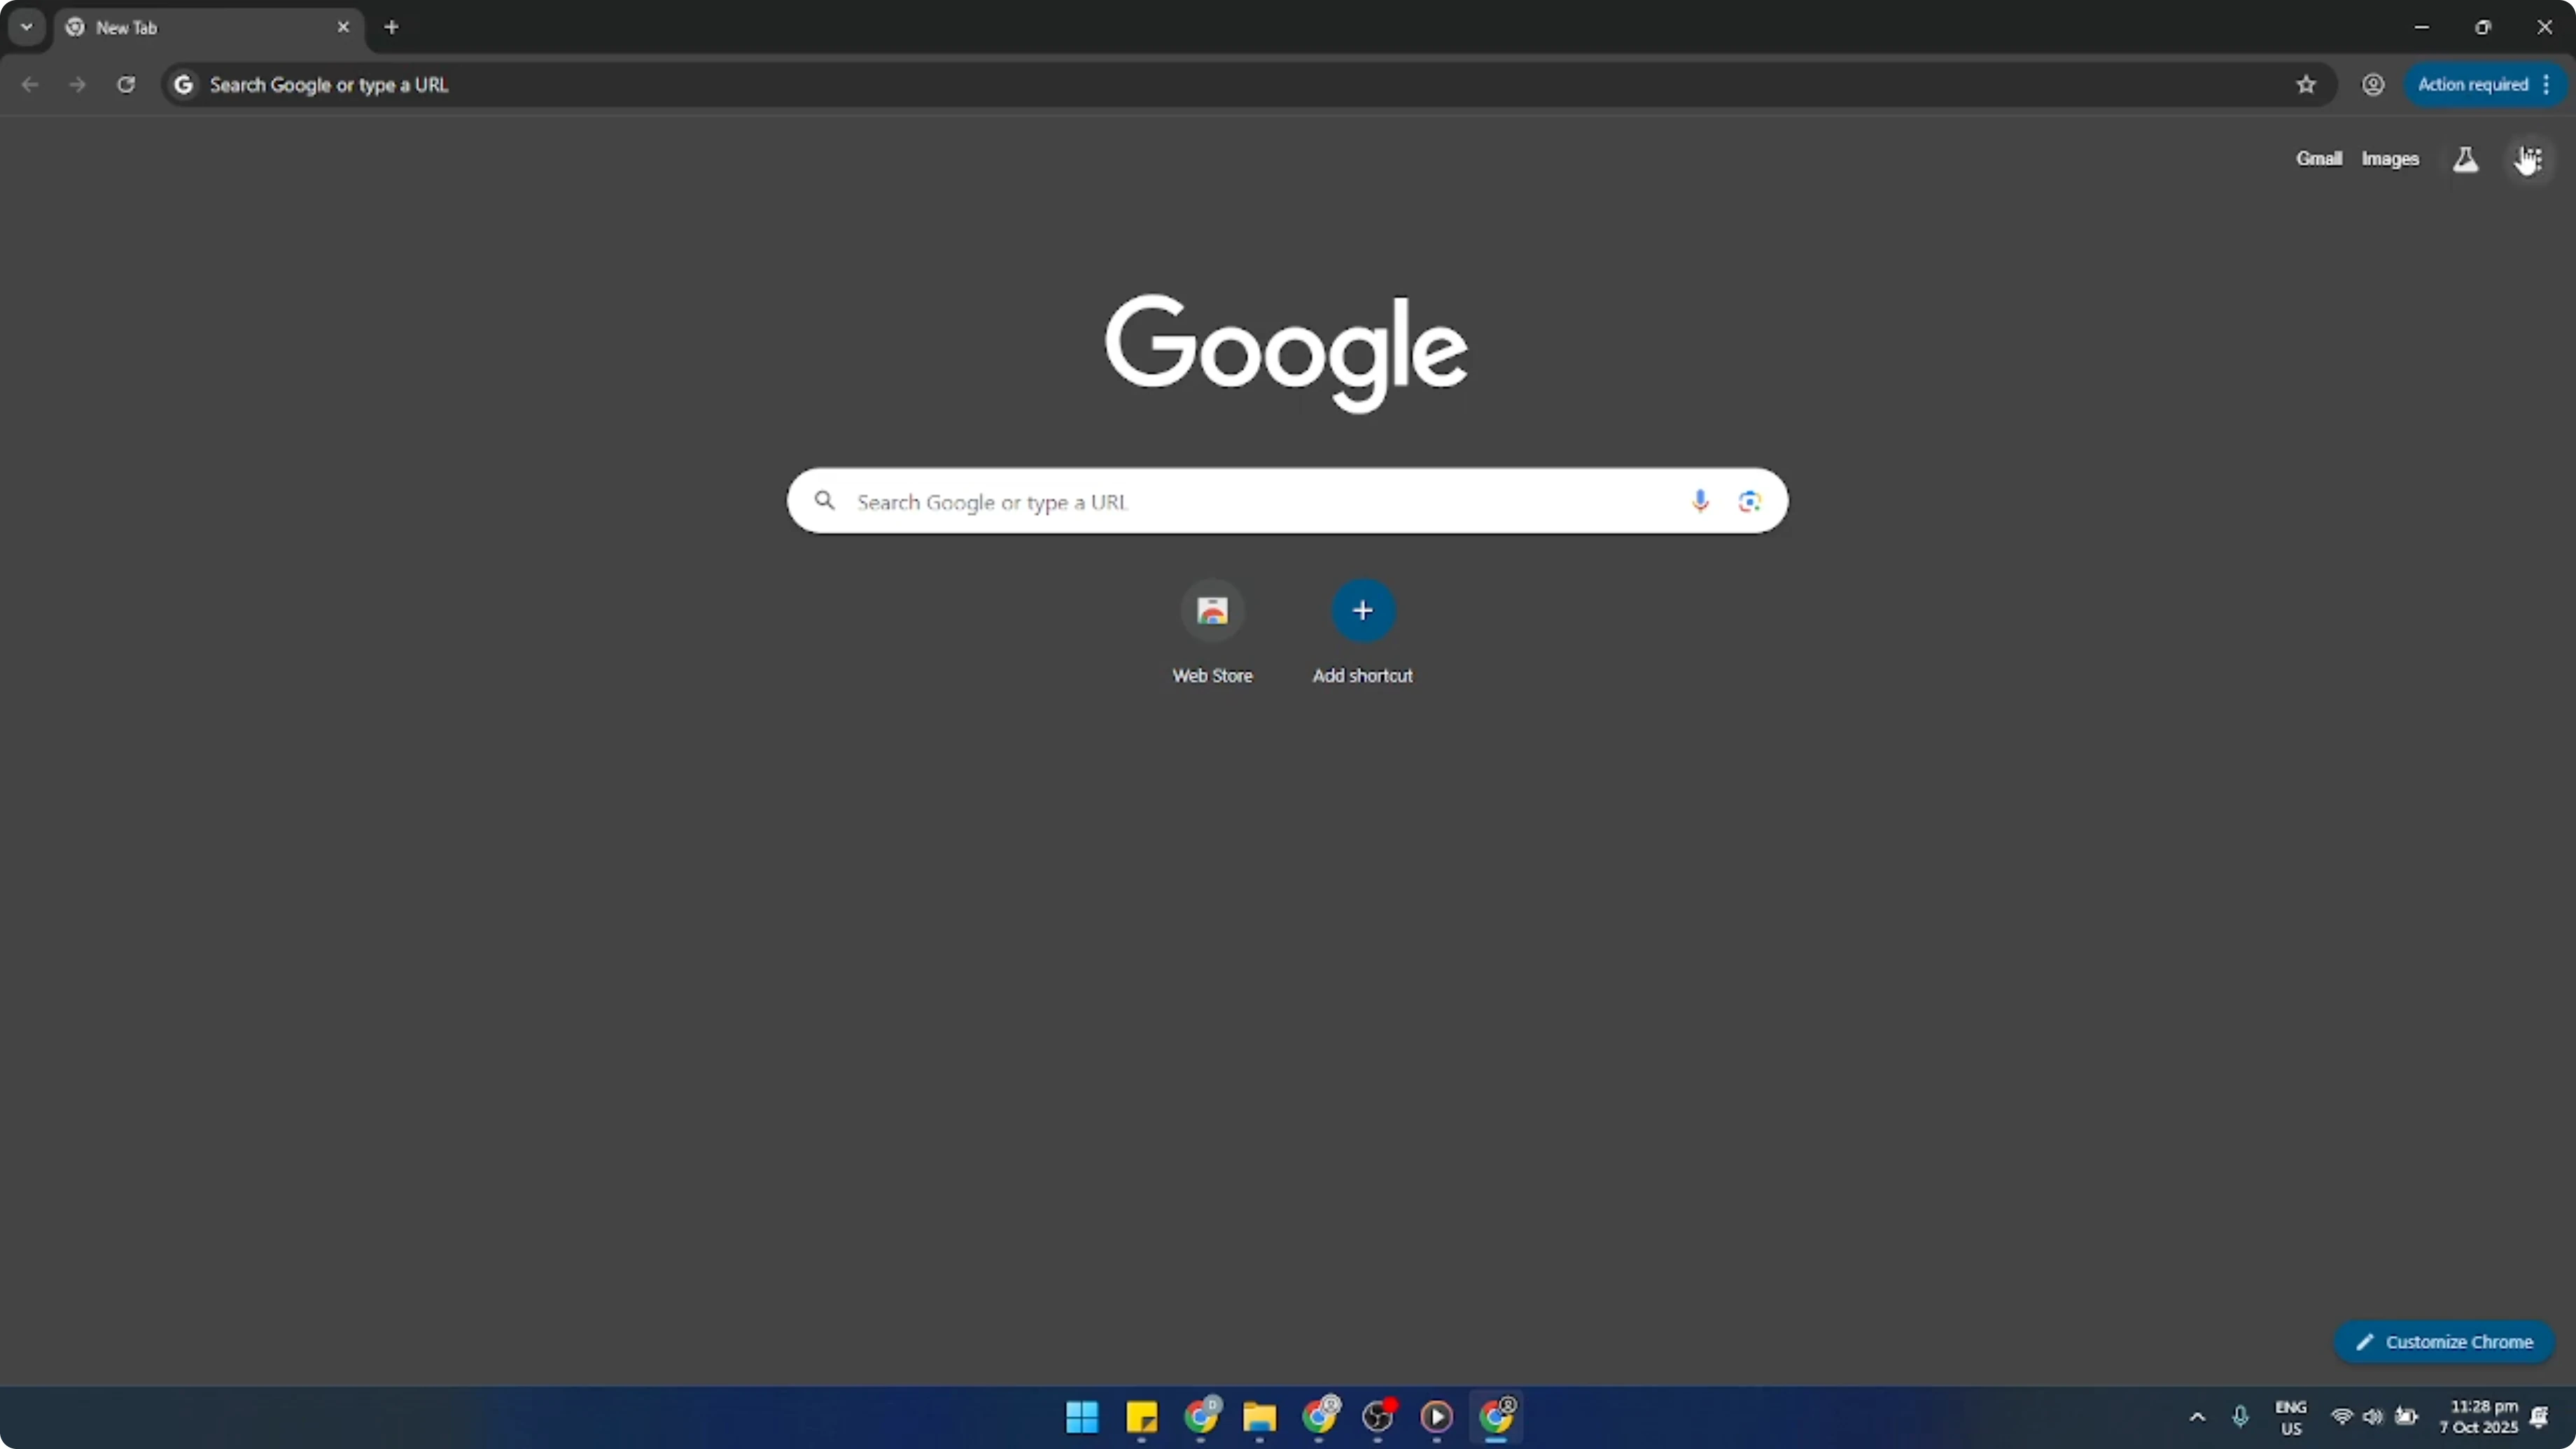Start a voice search with the microphone icon
This screenshot has height=1449, width=2576.
pyautogui.click(x=1700, y=501)
